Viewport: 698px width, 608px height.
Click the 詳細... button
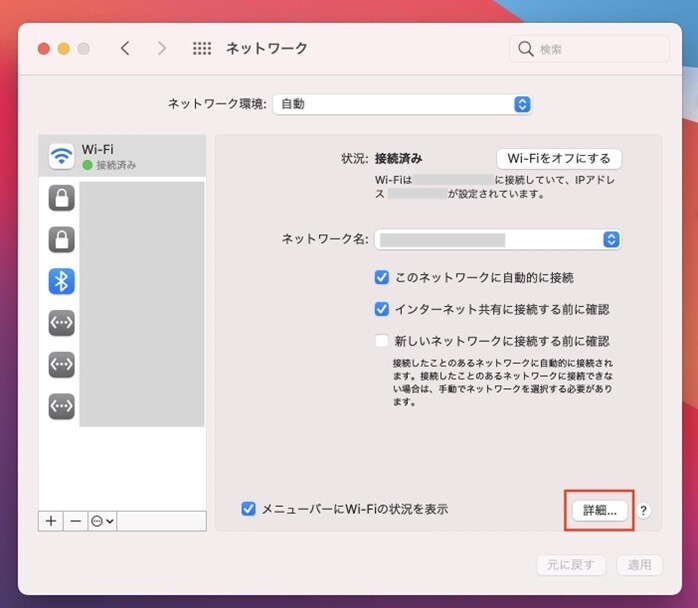[x=600, y=510]
